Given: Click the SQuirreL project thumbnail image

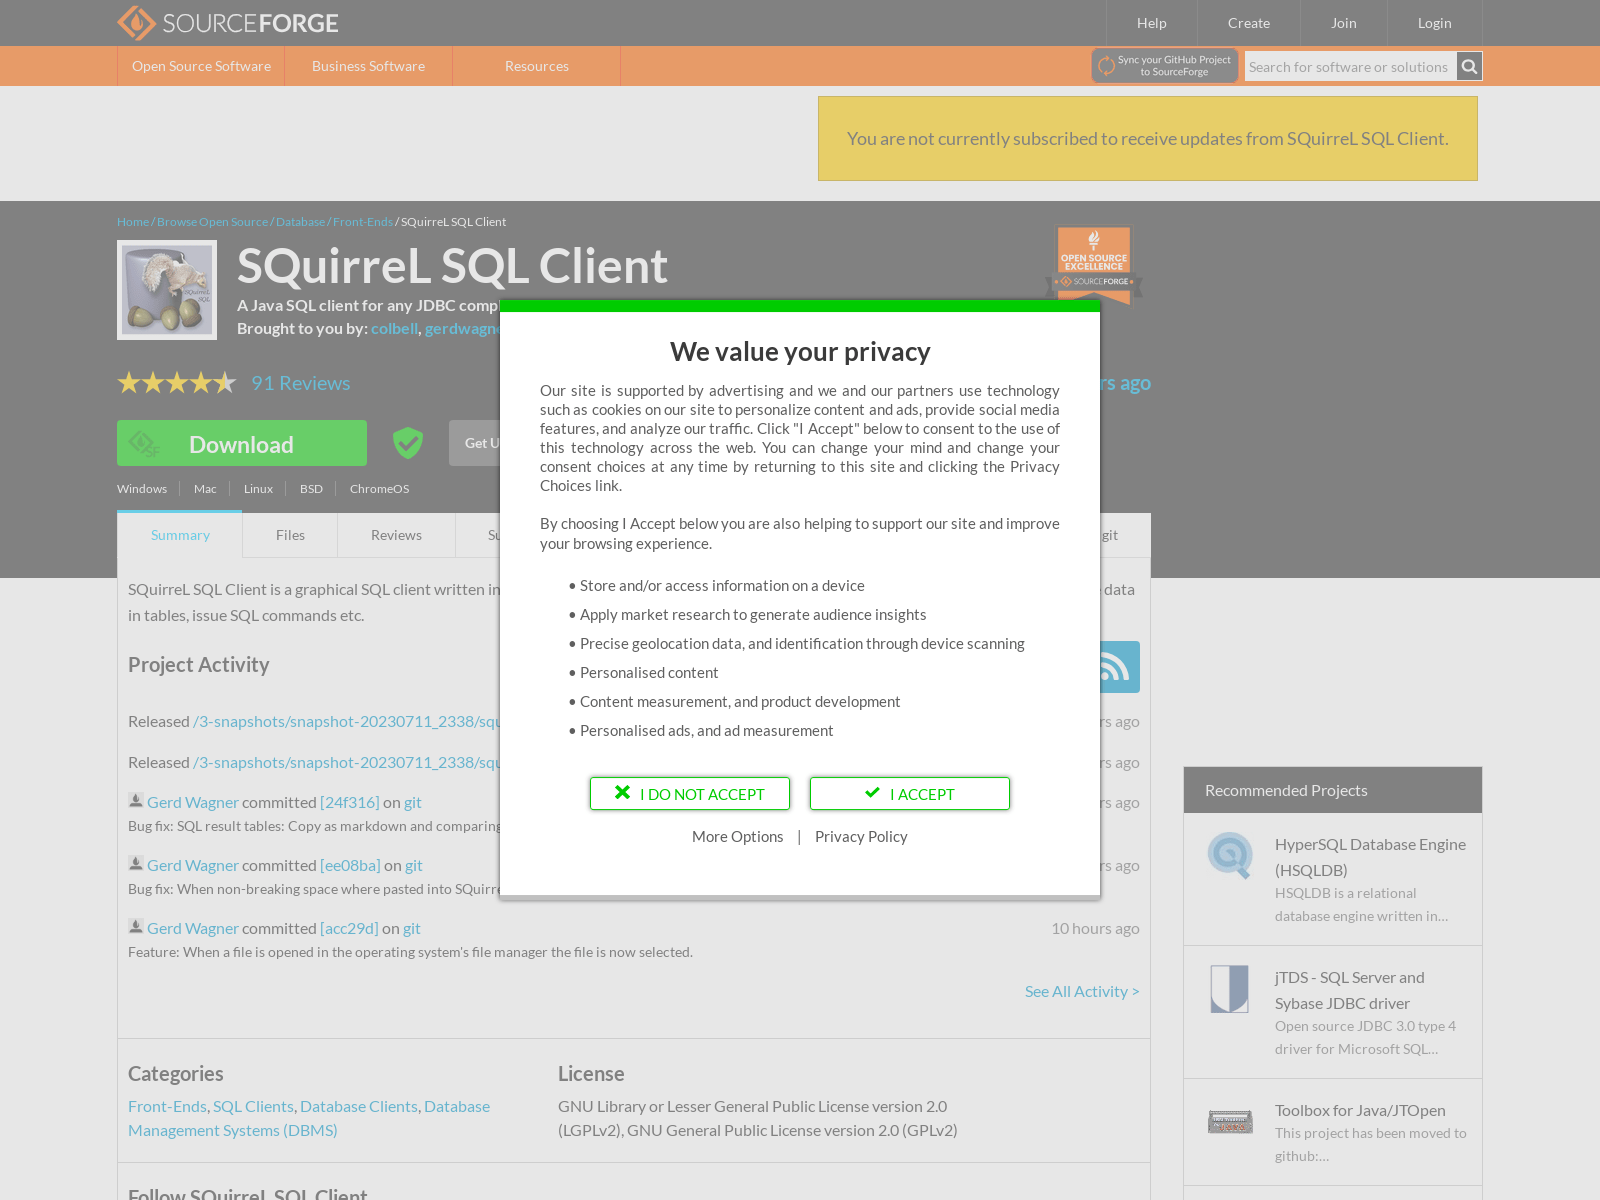Looking at the screenshot, I should [x=167, y=290].
